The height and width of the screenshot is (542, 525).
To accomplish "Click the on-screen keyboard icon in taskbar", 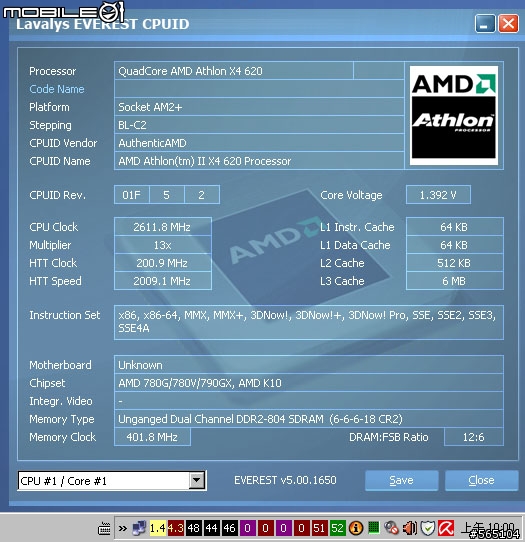I will pos(104,529).
